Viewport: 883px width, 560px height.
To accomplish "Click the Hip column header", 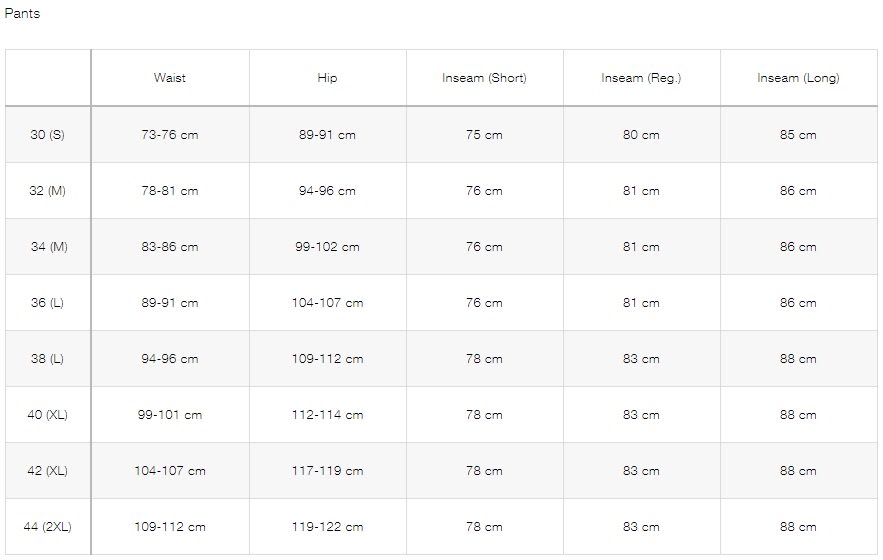I will [327, 78].
